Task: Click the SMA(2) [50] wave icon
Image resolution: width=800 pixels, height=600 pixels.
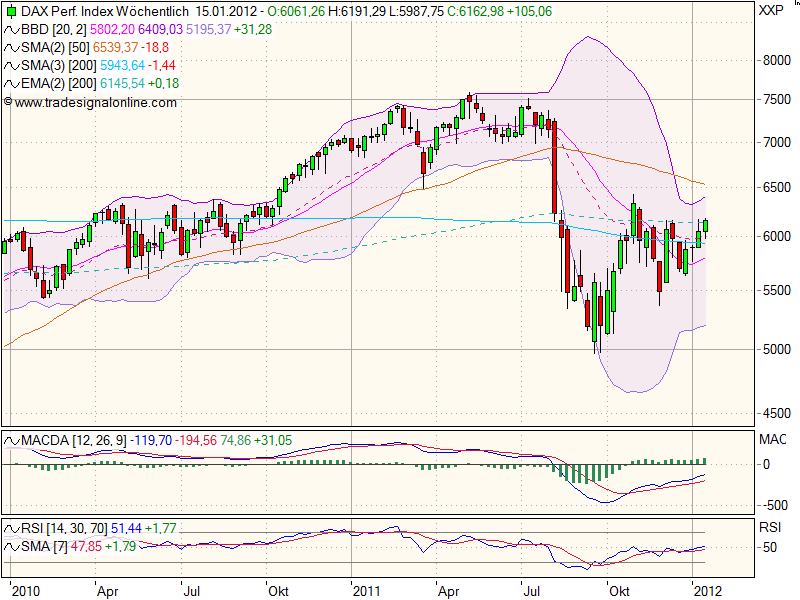Action: click(11, 47)
